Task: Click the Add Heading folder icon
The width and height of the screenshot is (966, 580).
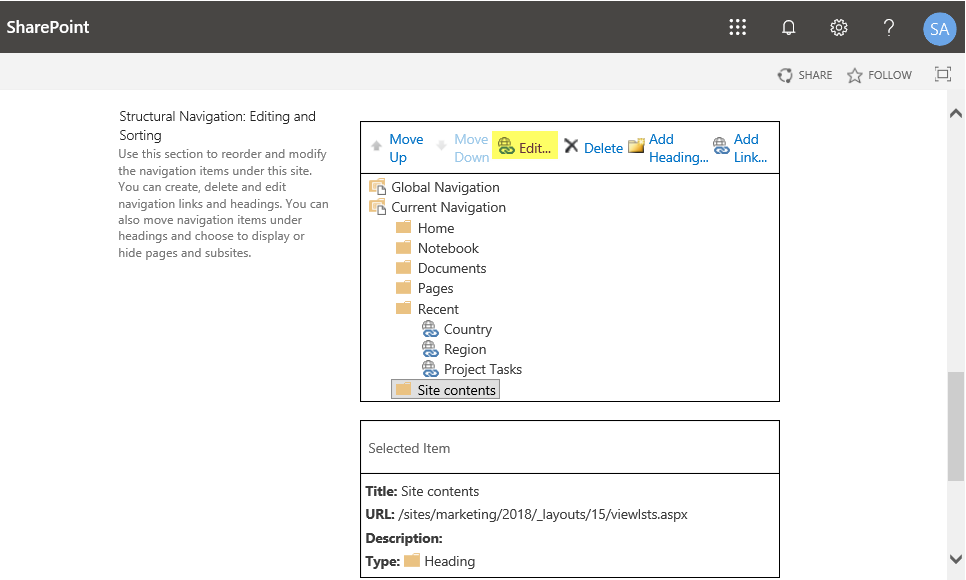Action: click(637, 146)
